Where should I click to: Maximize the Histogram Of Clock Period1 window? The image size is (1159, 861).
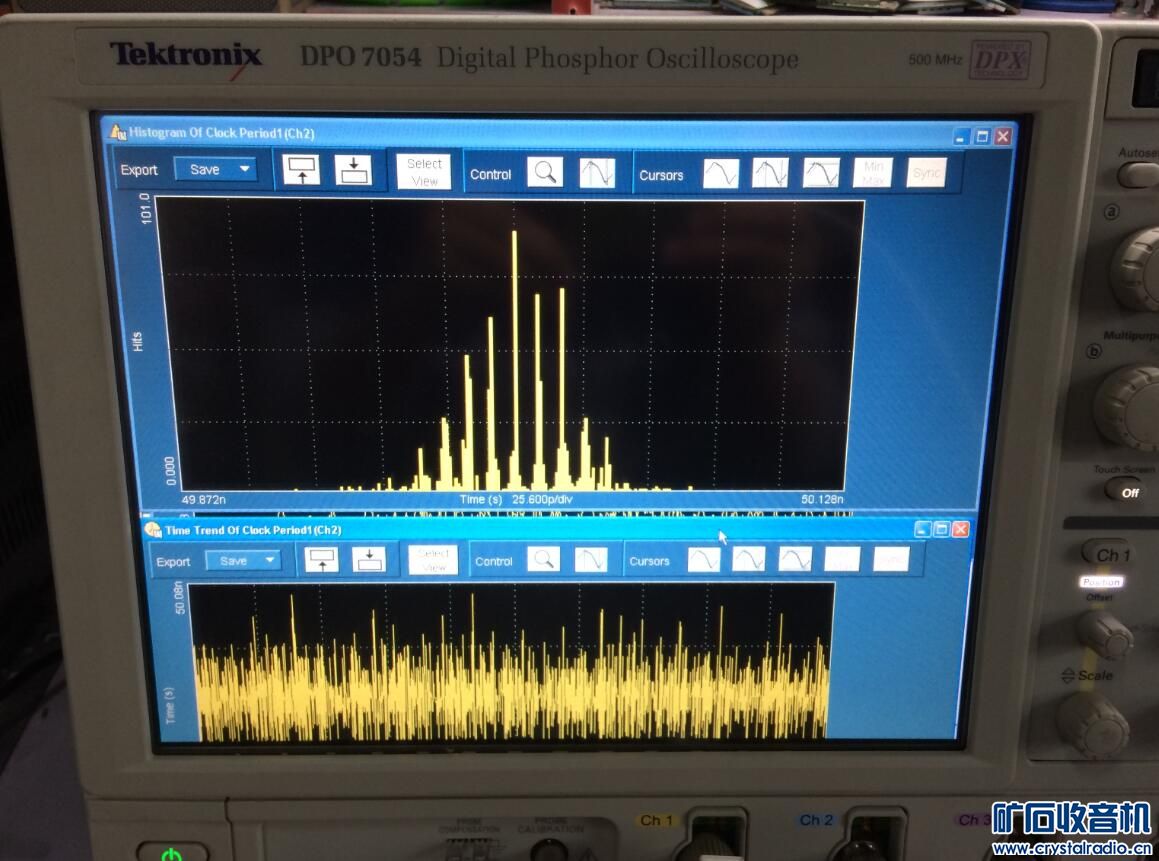982,137
